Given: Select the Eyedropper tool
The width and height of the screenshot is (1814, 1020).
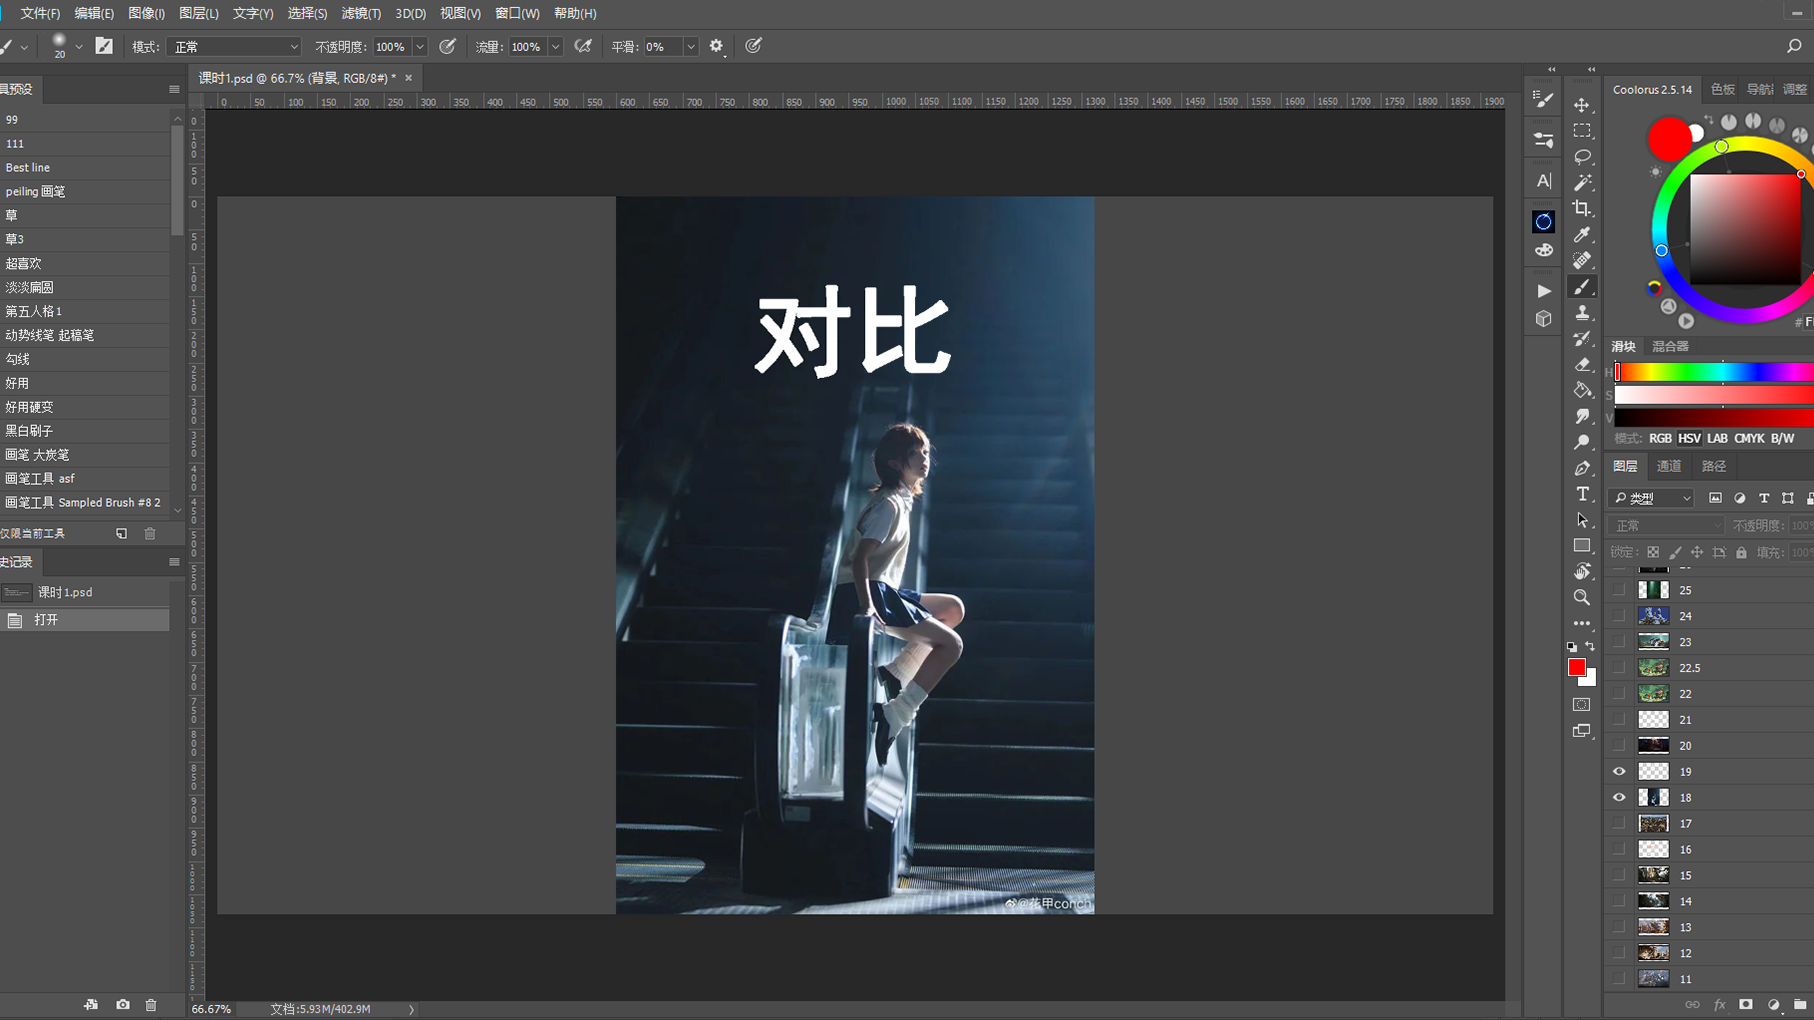Looking at the screenshot, I should click(x=1582, y=235).
